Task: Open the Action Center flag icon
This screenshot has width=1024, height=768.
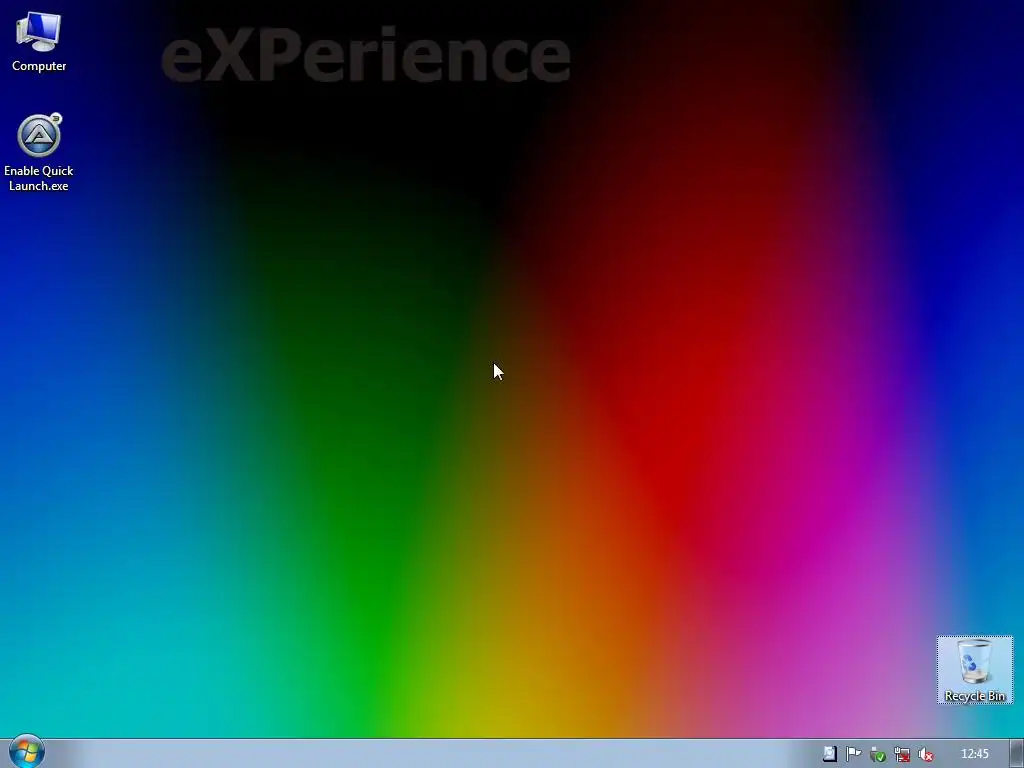Action: click(x=853, y=754)
